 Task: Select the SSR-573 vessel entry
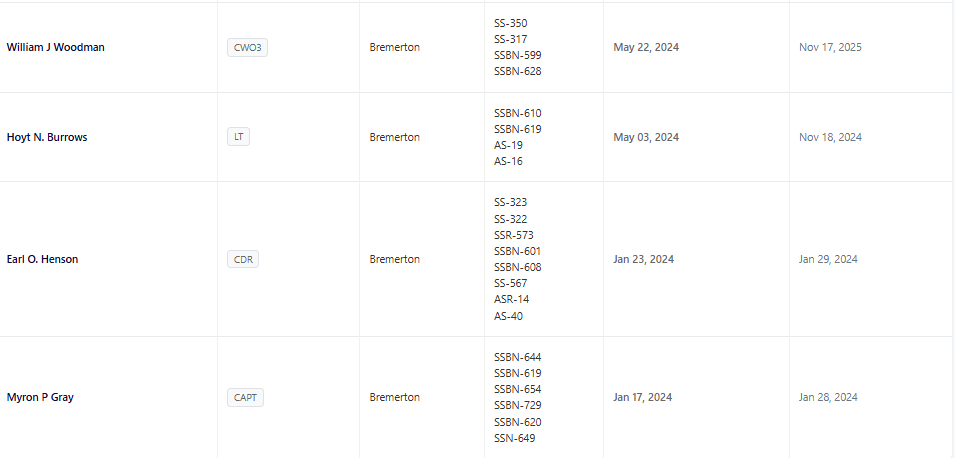pos(512,235)
